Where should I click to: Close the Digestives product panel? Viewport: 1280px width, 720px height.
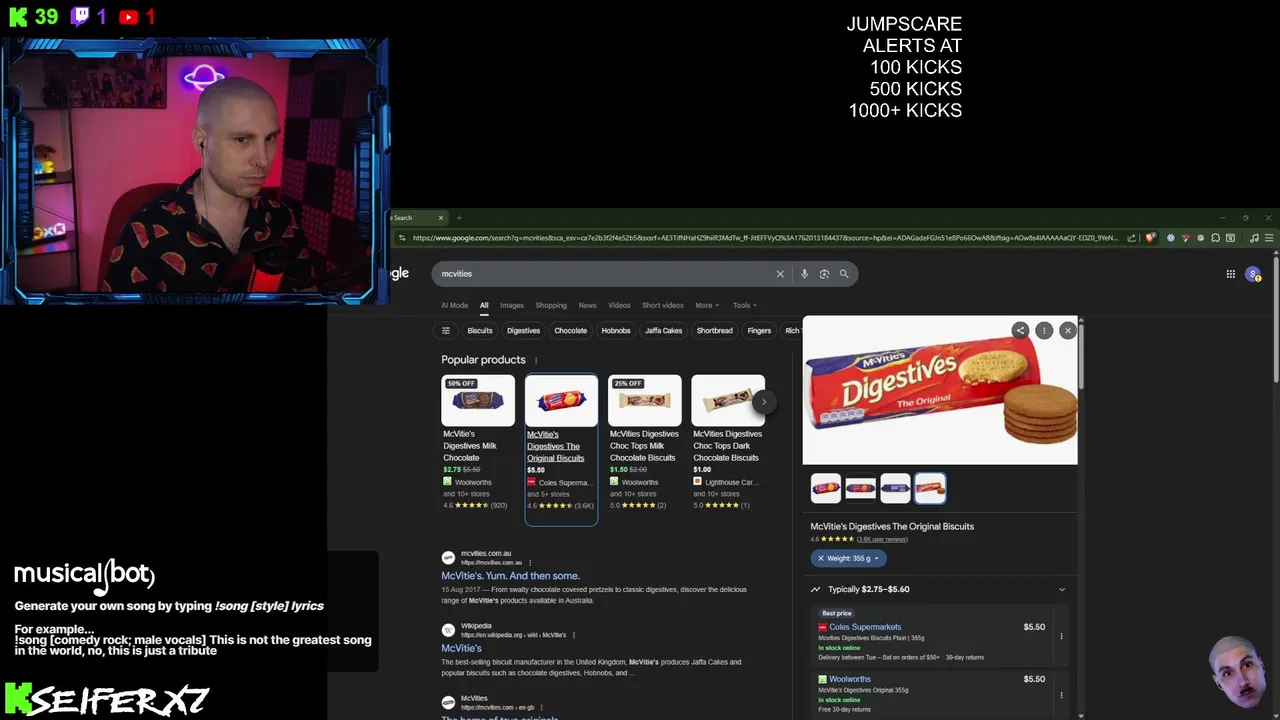pos(1068,330)
